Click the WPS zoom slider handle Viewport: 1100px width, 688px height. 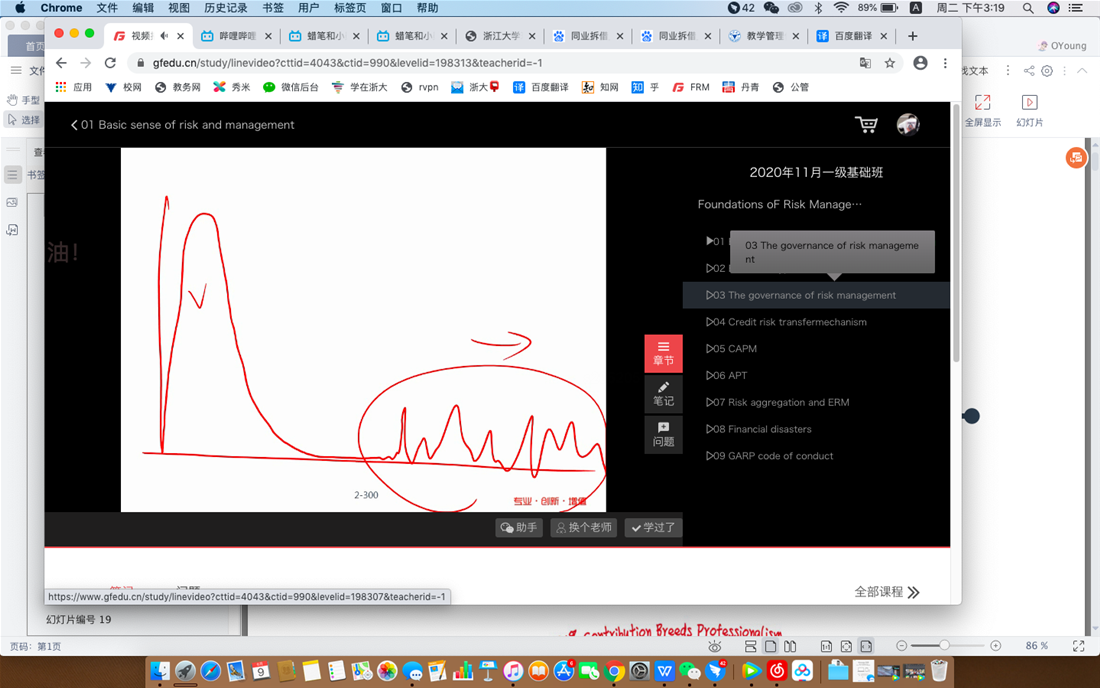[x=944, y=646]
